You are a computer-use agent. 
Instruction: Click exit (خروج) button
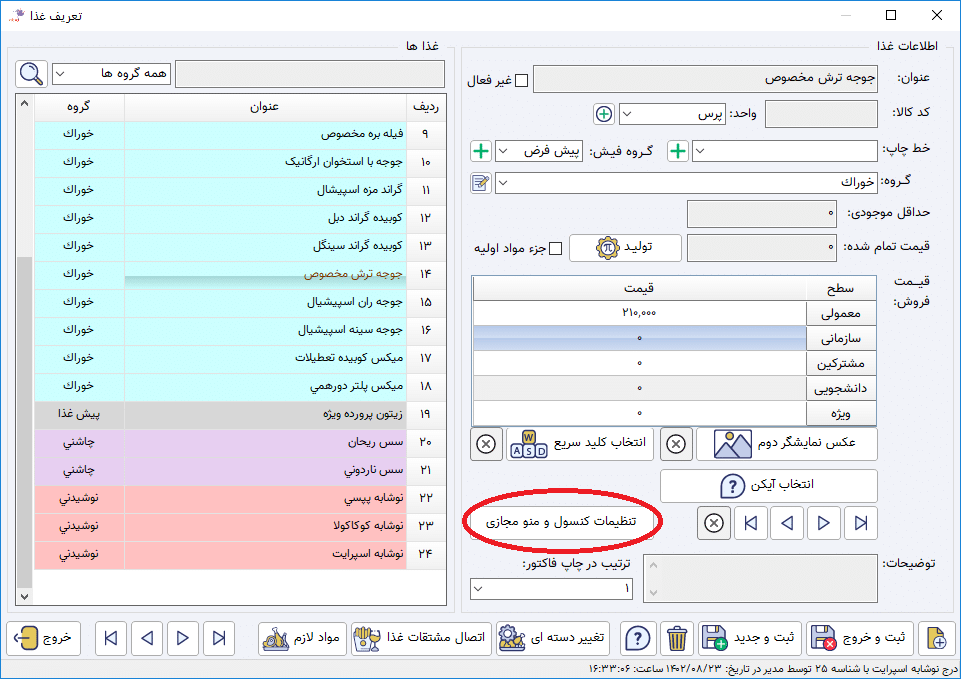44,639
